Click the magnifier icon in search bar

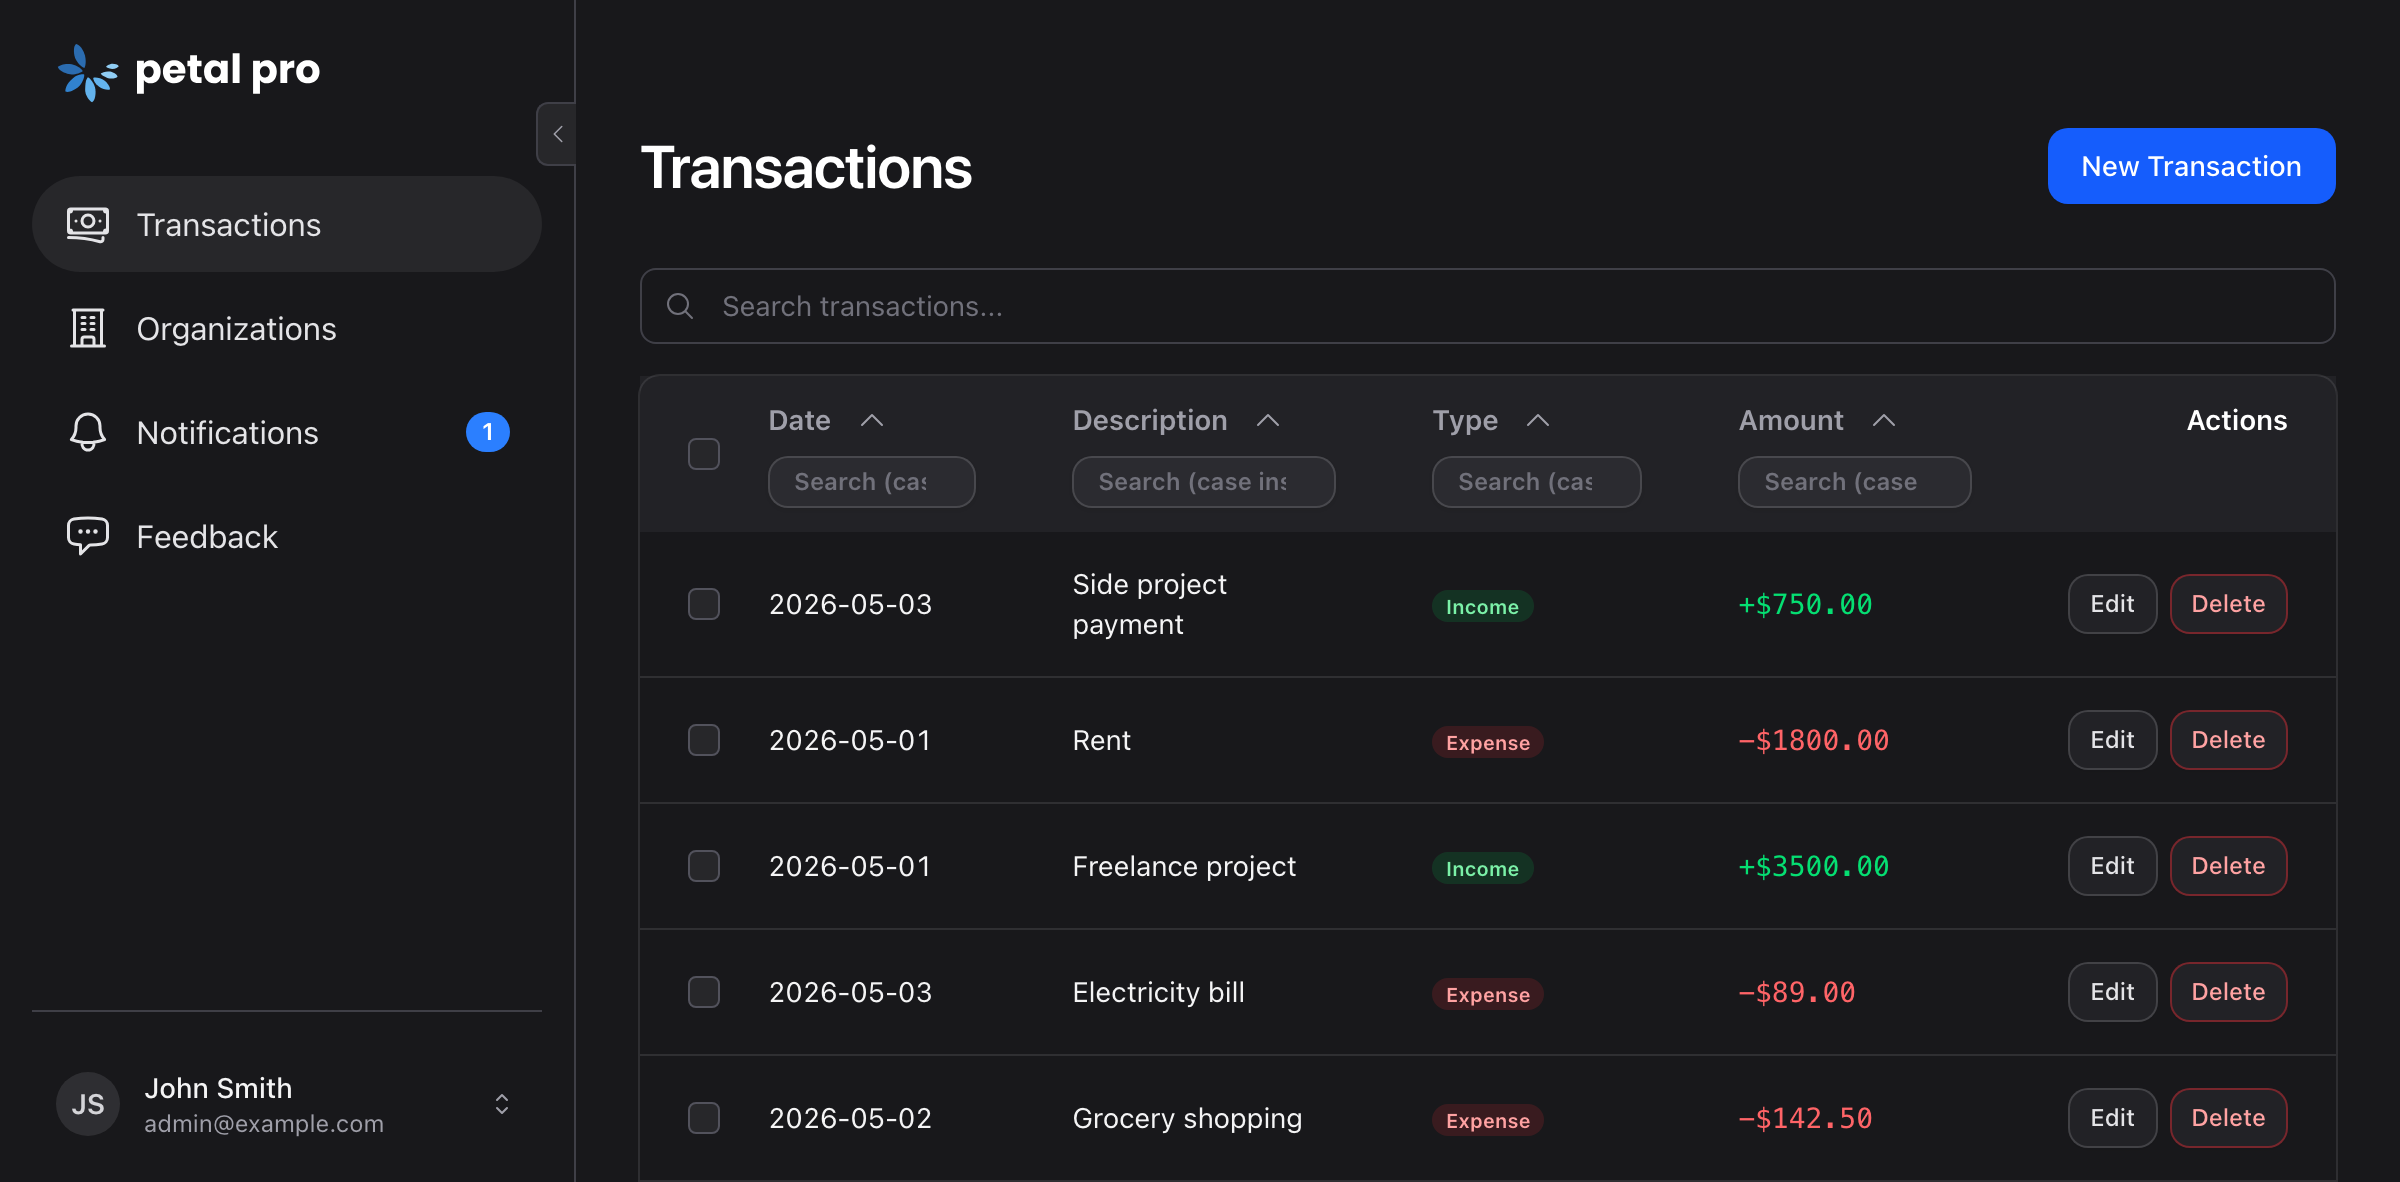pos(680,306)
